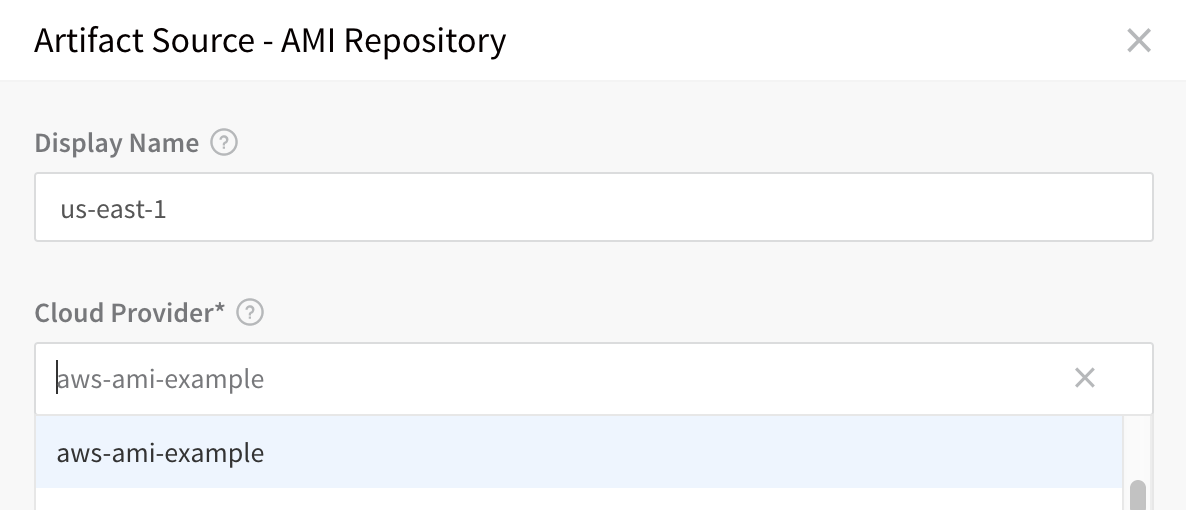1186x510 pixels.
Task: Click the Display Name label
Action: pos(116,142)
